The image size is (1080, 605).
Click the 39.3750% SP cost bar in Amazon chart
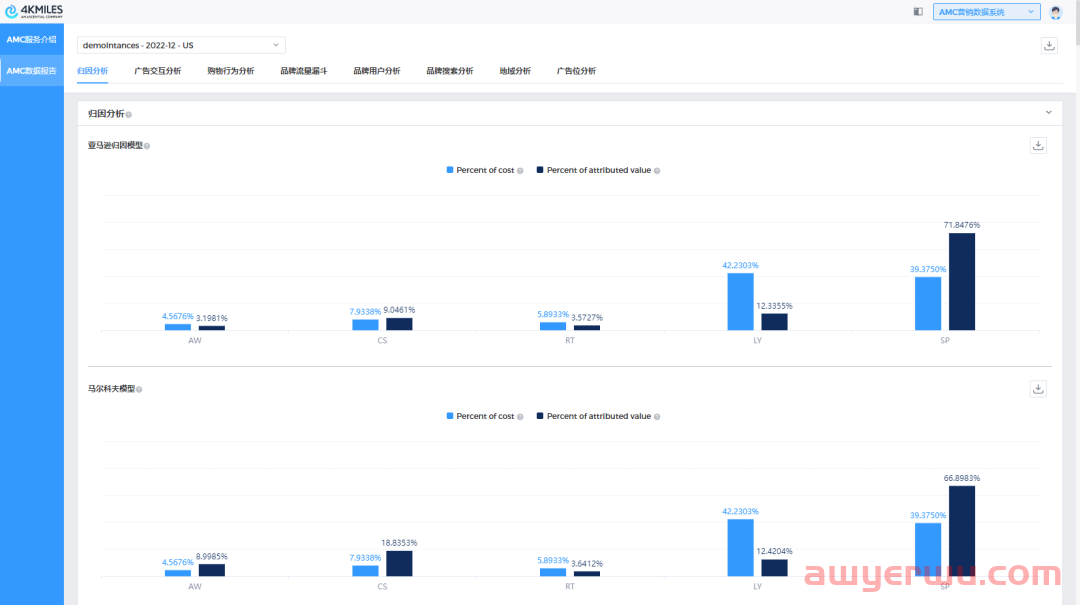(x=928, y=304)
